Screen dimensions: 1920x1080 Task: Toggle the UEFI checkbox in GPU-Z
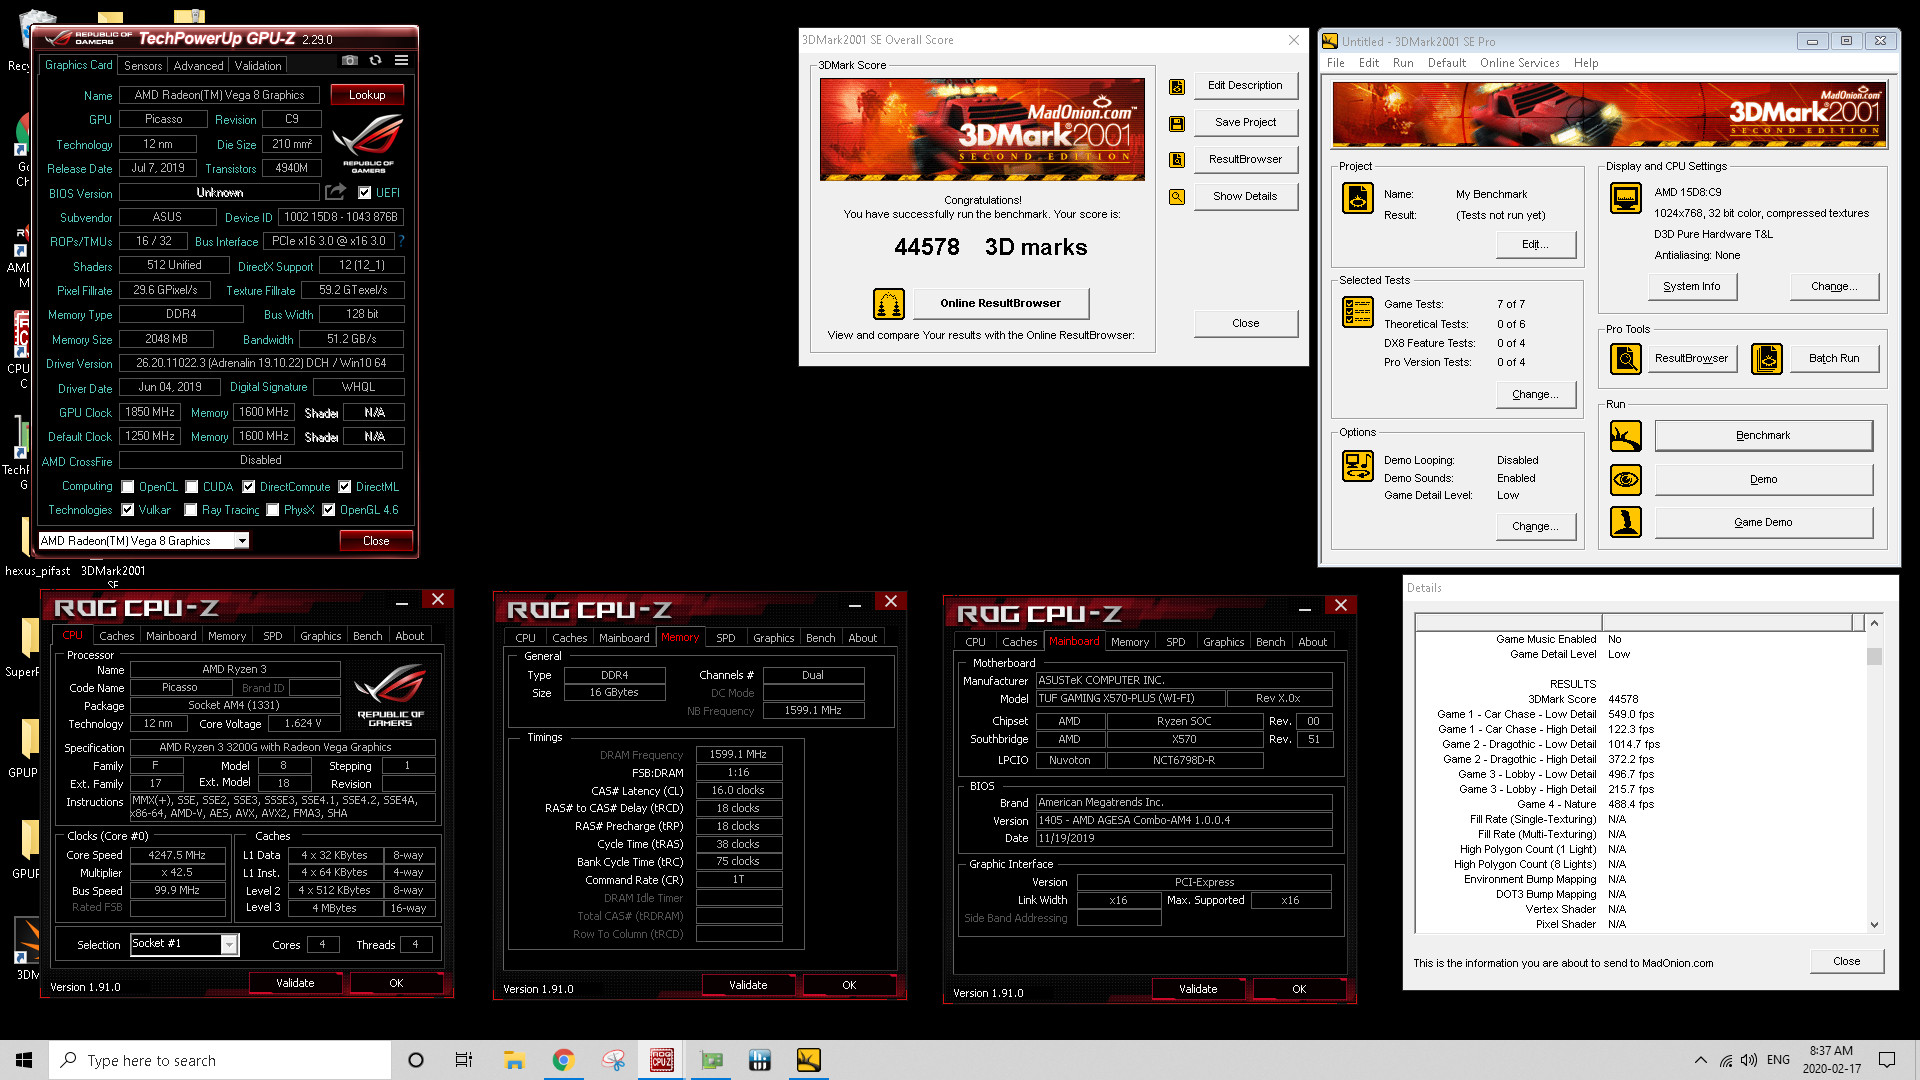coord(364,193)
